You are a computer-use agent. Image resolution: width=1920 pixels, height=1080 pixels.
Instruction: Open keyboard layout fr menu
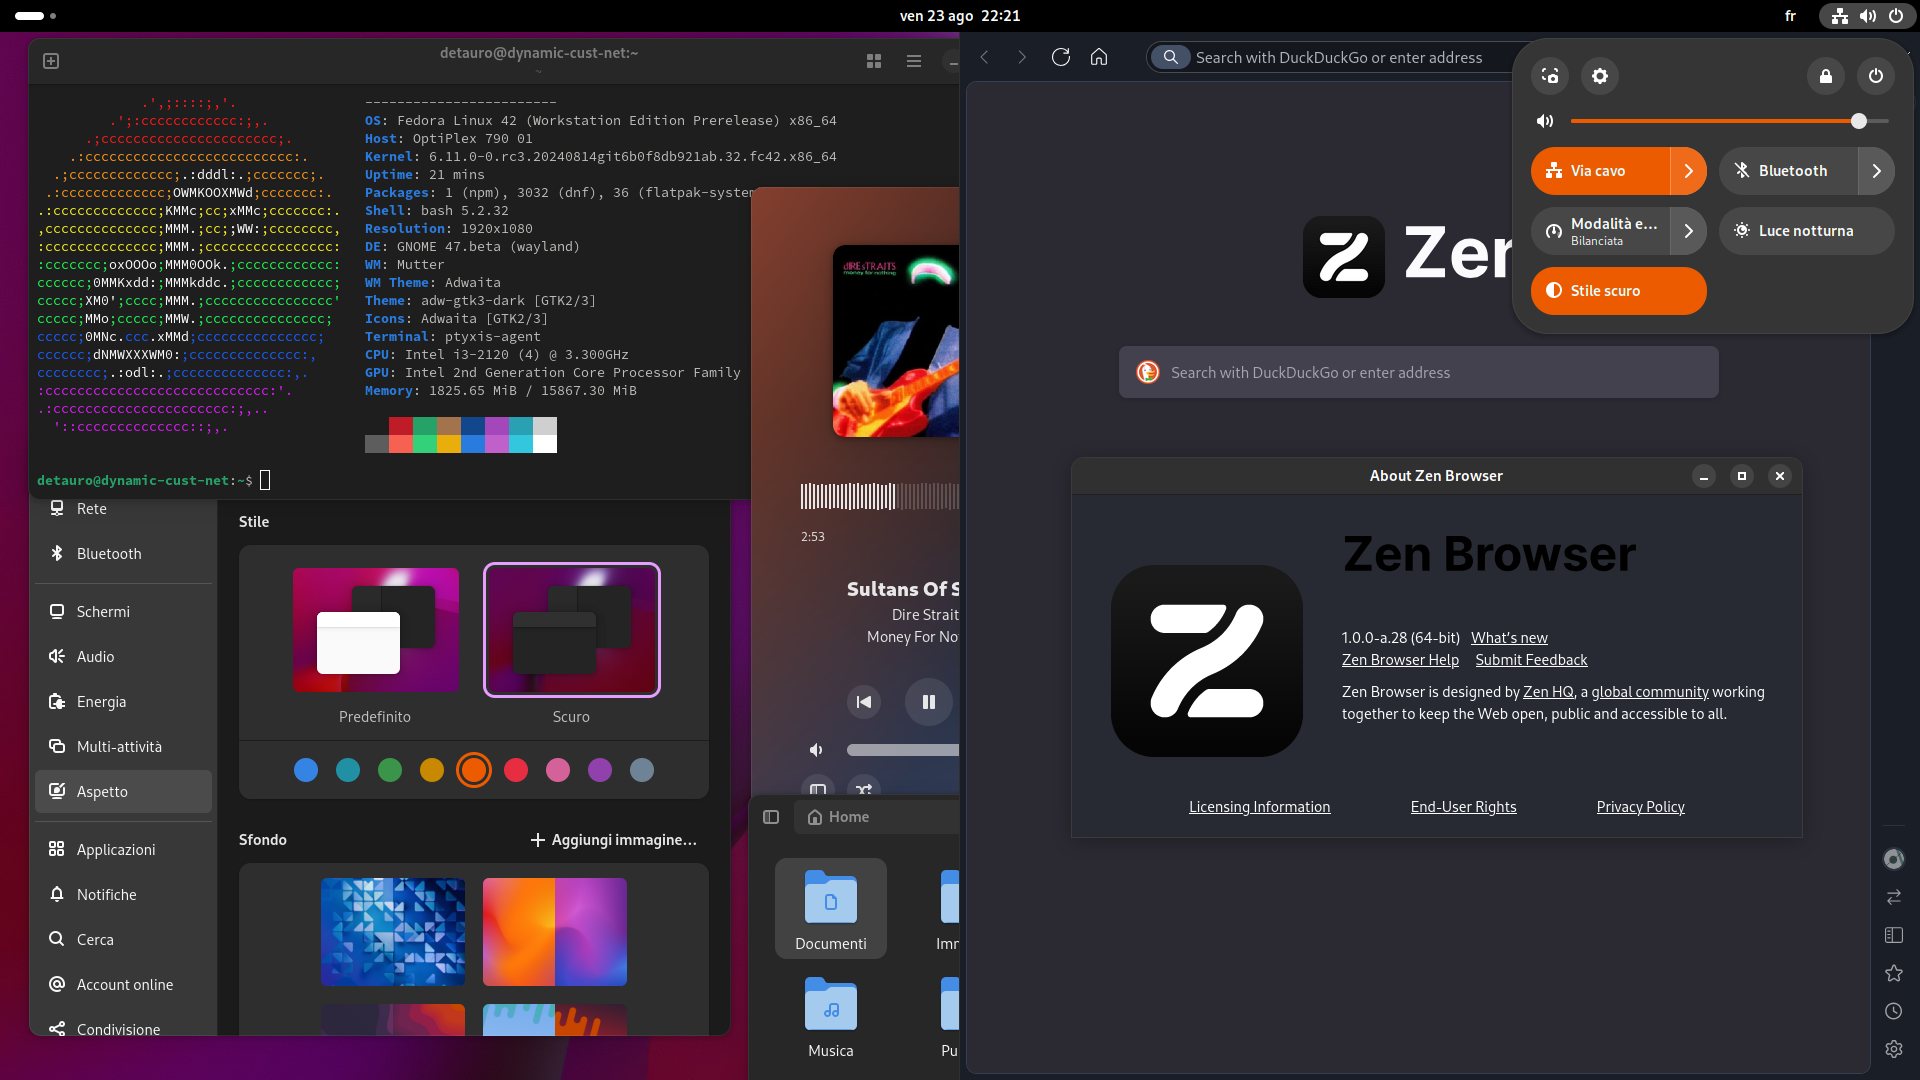[1790, 16]
